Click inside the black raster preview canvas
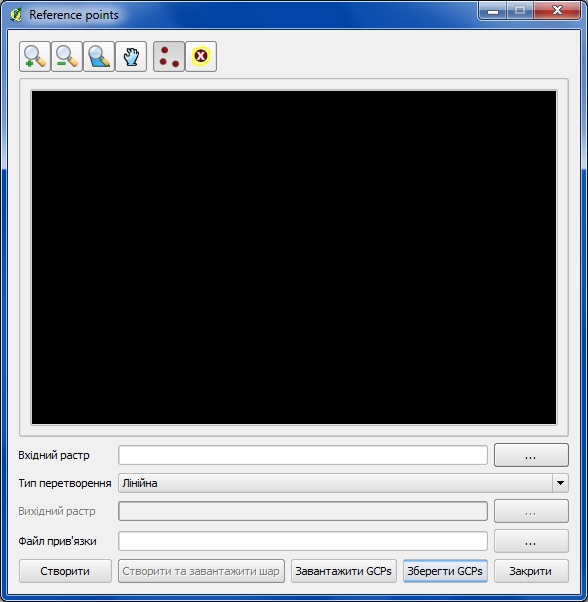 pos(294,257)
